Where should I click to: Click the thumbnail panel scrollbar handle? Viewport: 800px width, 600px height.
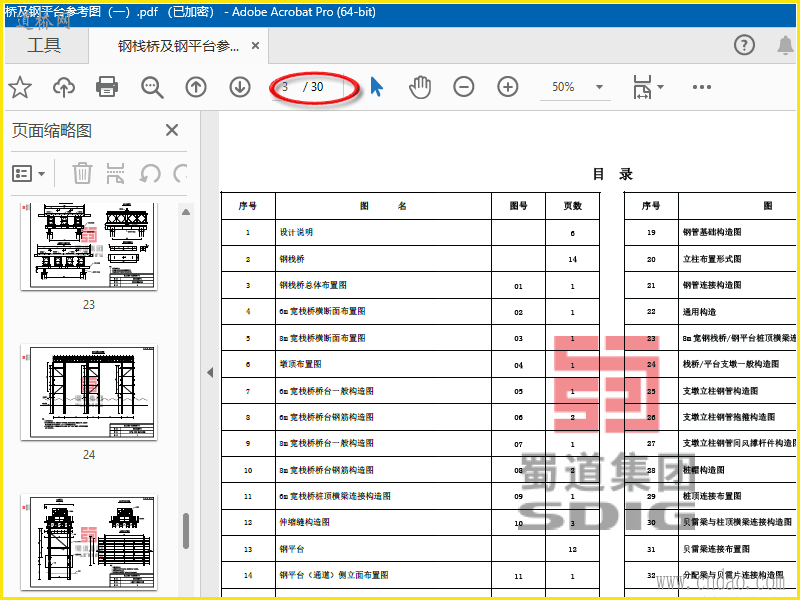pyautogui.click(x=186, y=531)
